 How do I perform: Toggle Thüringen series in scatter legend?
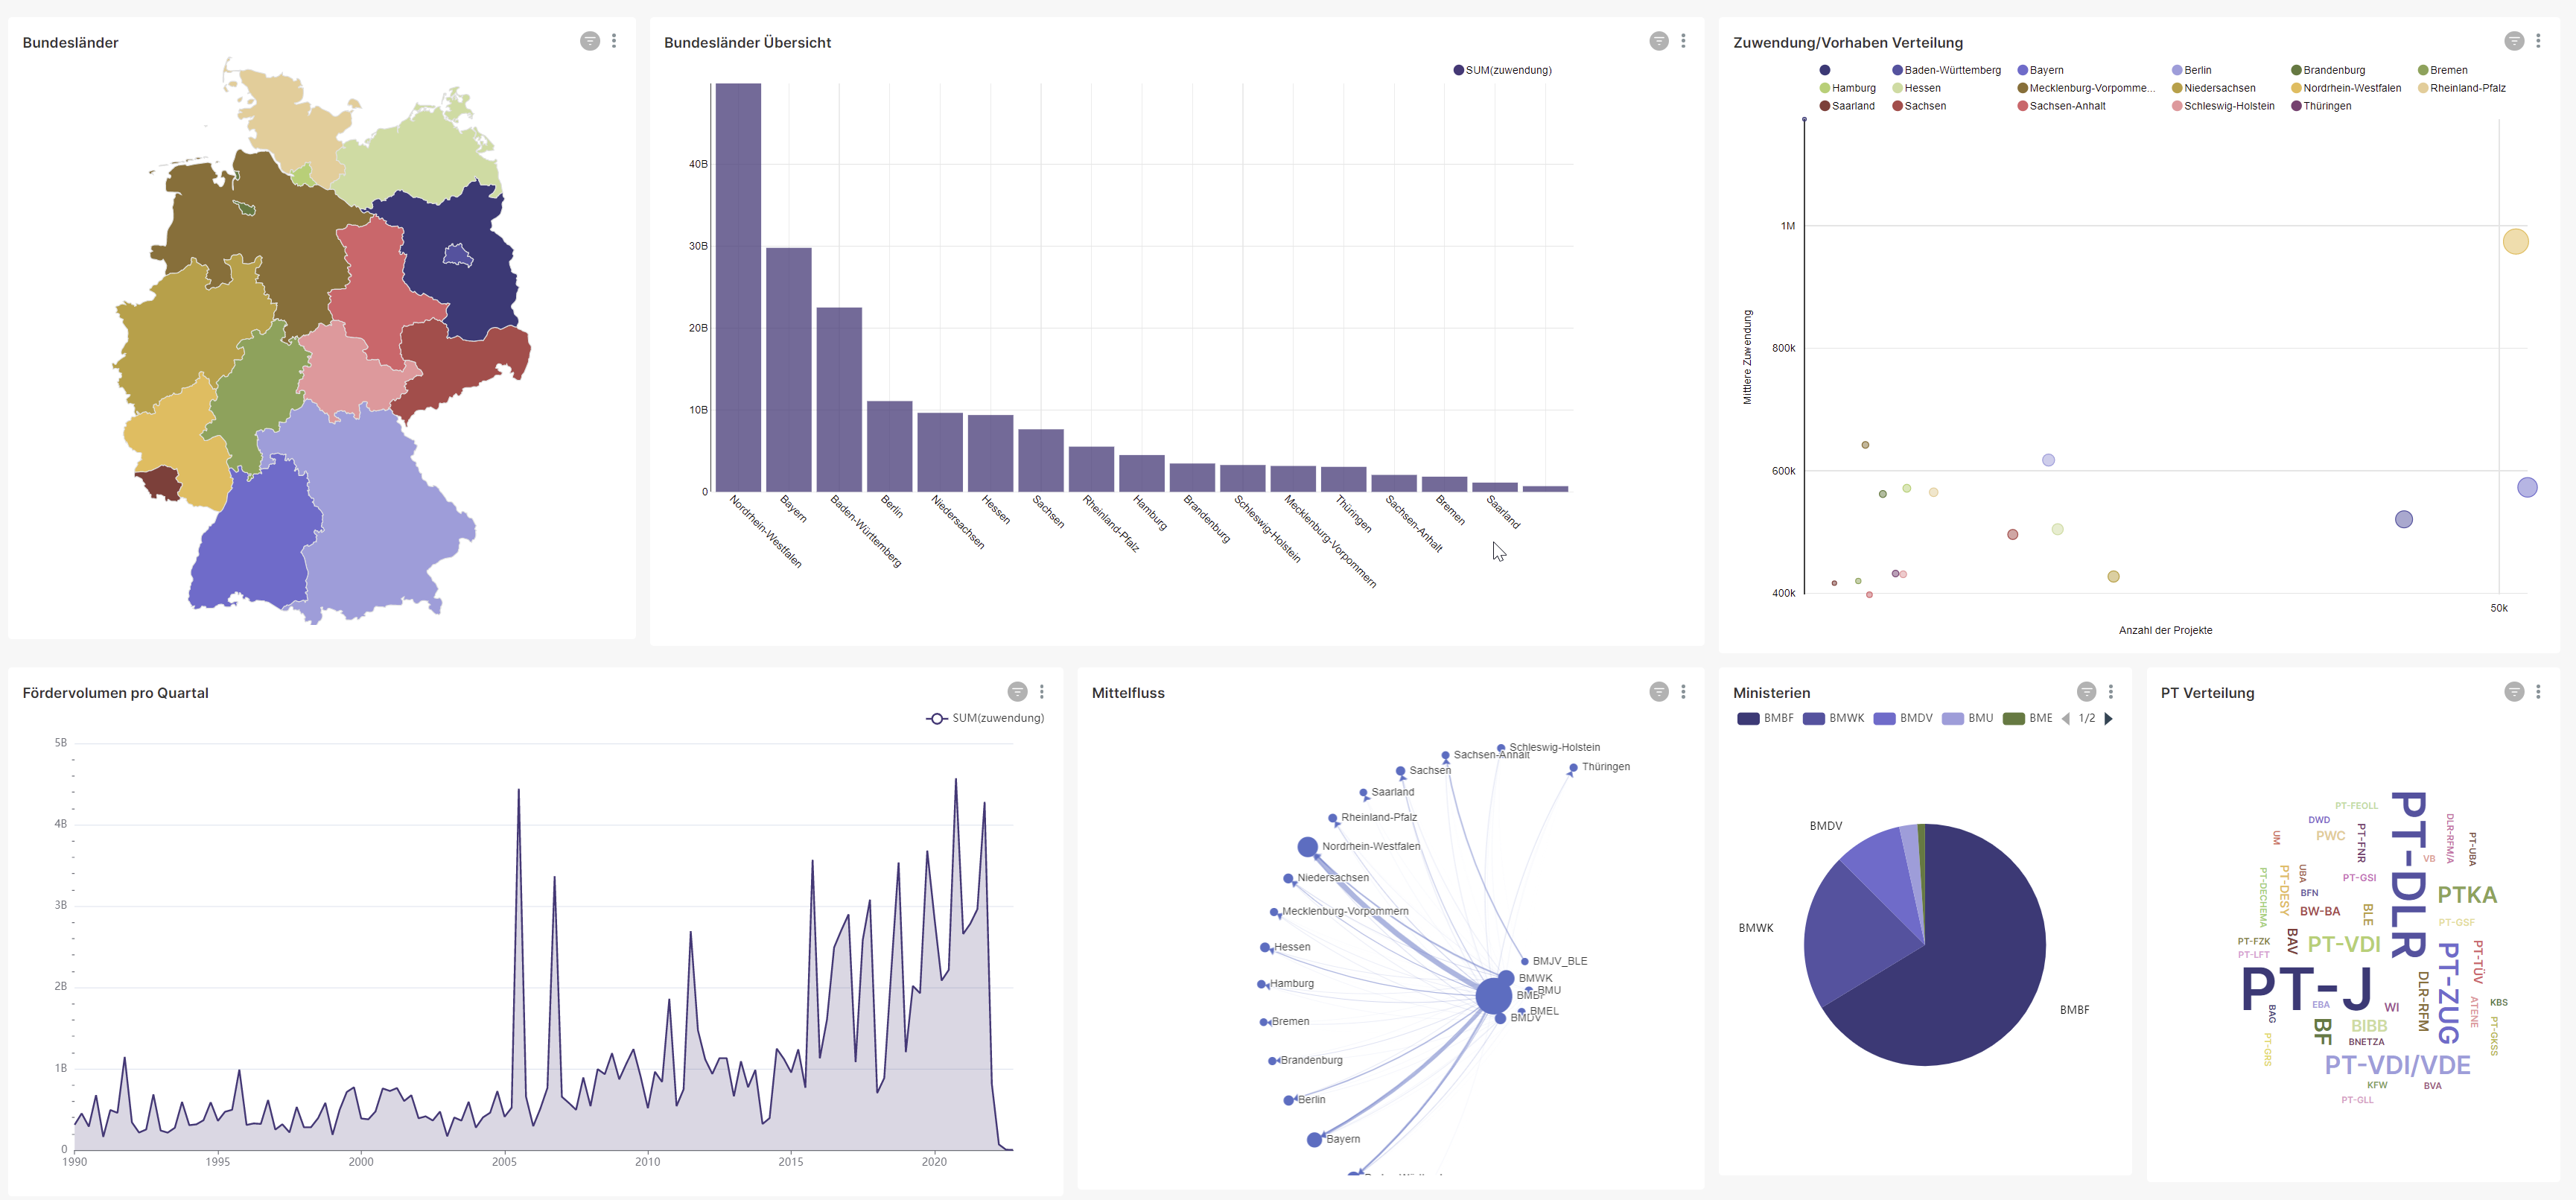point(2321,106)
